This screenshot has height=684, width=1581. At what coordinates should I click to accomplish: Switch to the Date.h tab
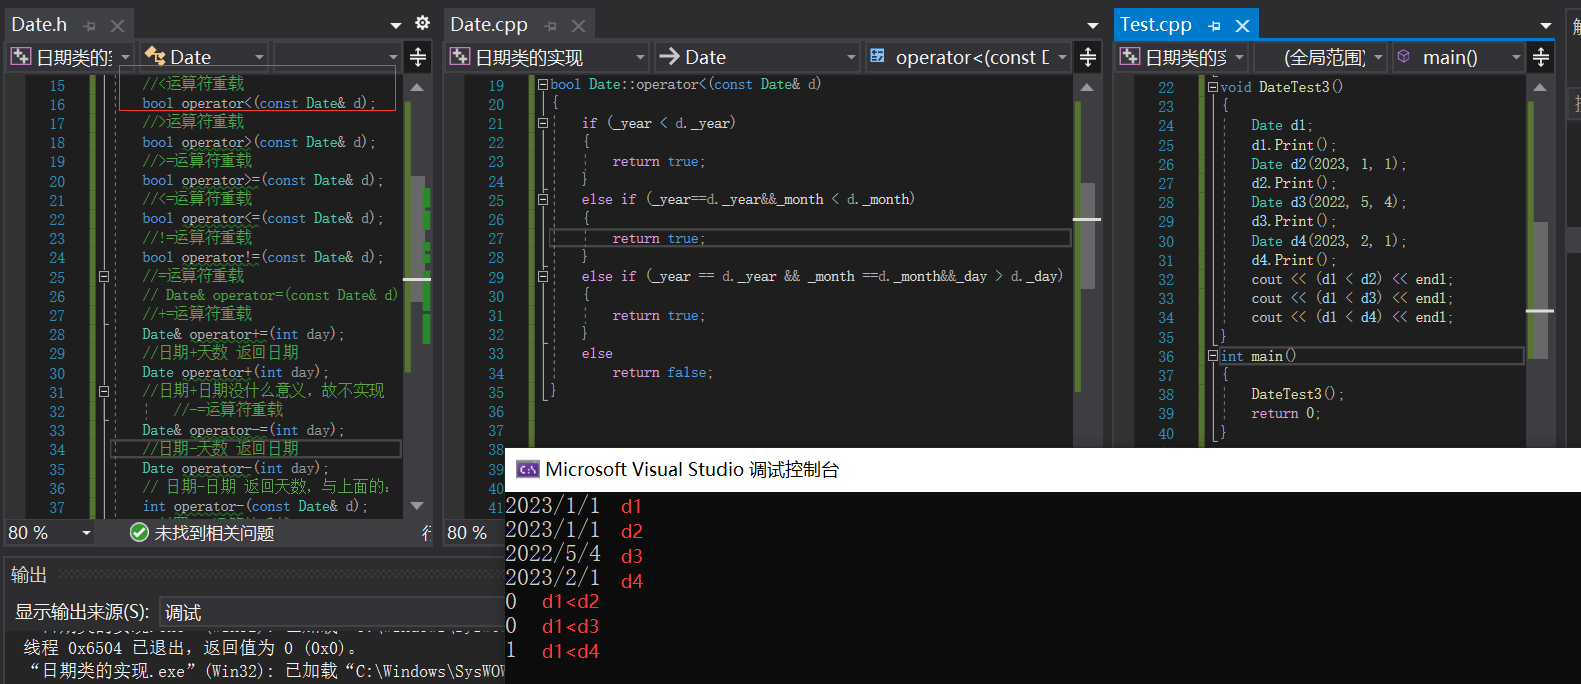click(x=39, y=25)
